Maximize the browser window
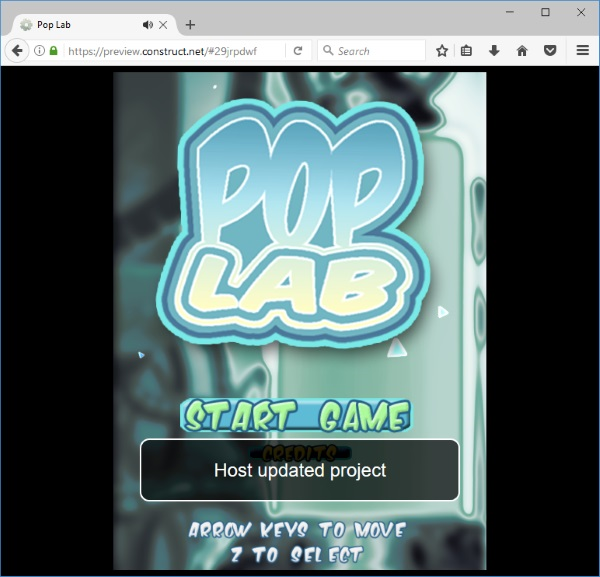The height and width of the screenshot is (577, 600). 545,12
